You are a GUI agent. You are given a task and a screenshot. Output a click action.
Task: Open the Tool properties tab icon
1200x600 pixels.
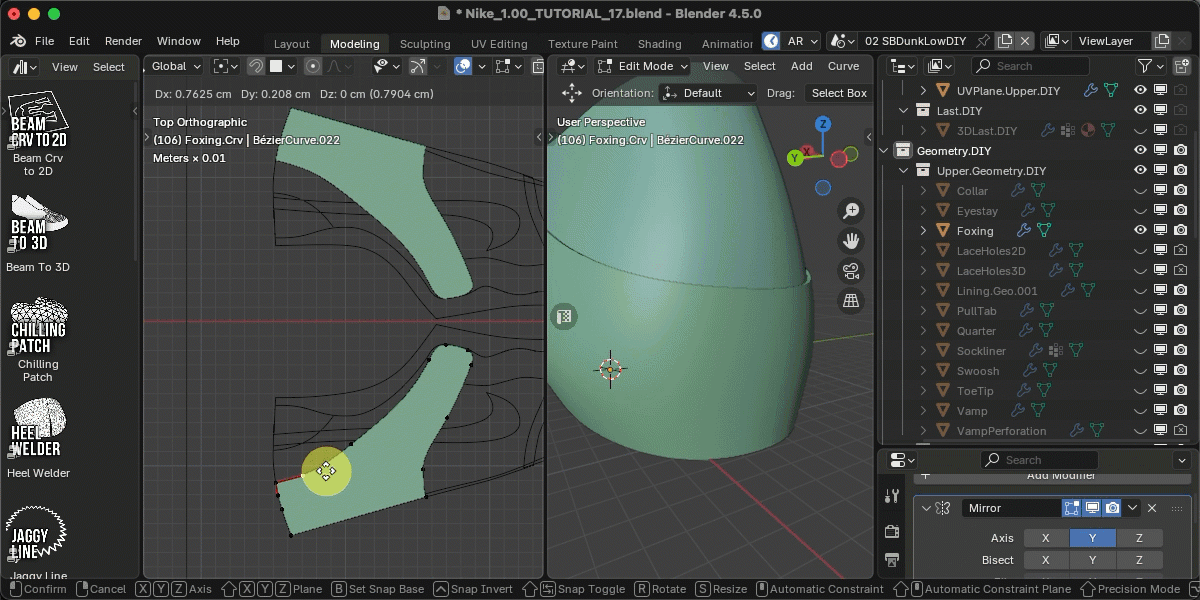tap(892, 496)
